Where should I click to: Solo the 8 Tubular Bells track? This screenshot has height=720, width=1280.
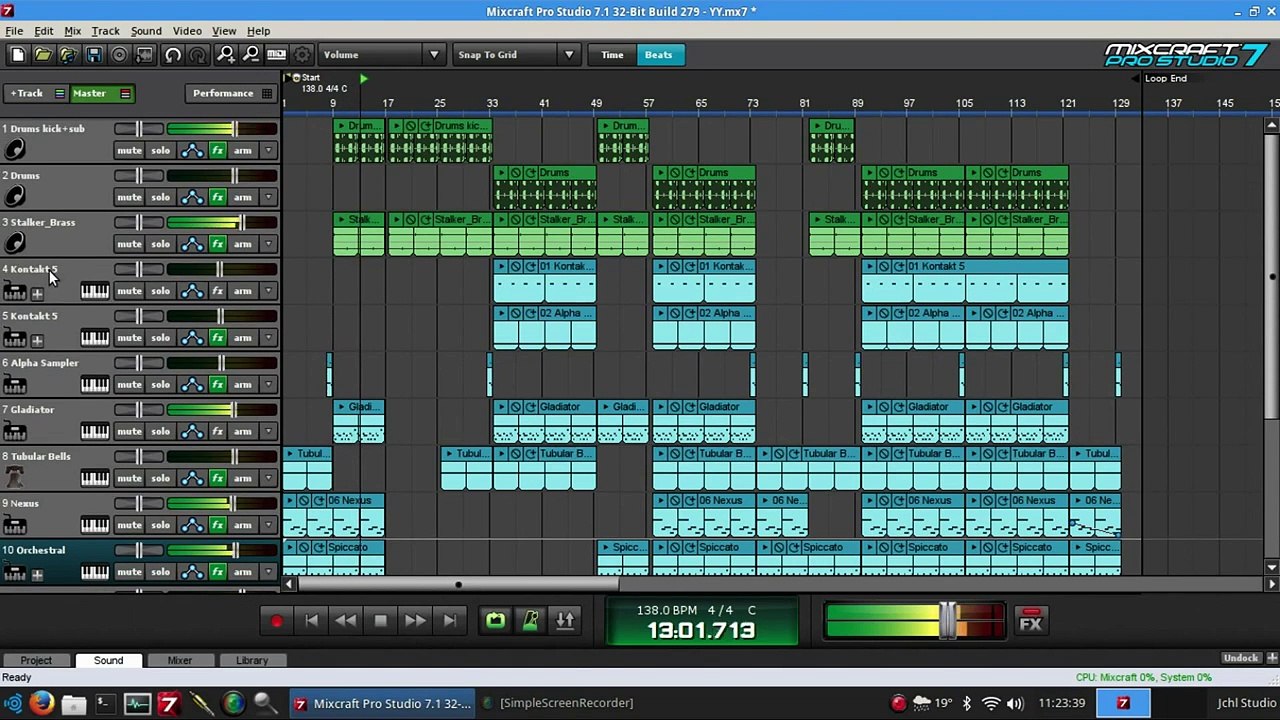160,478
